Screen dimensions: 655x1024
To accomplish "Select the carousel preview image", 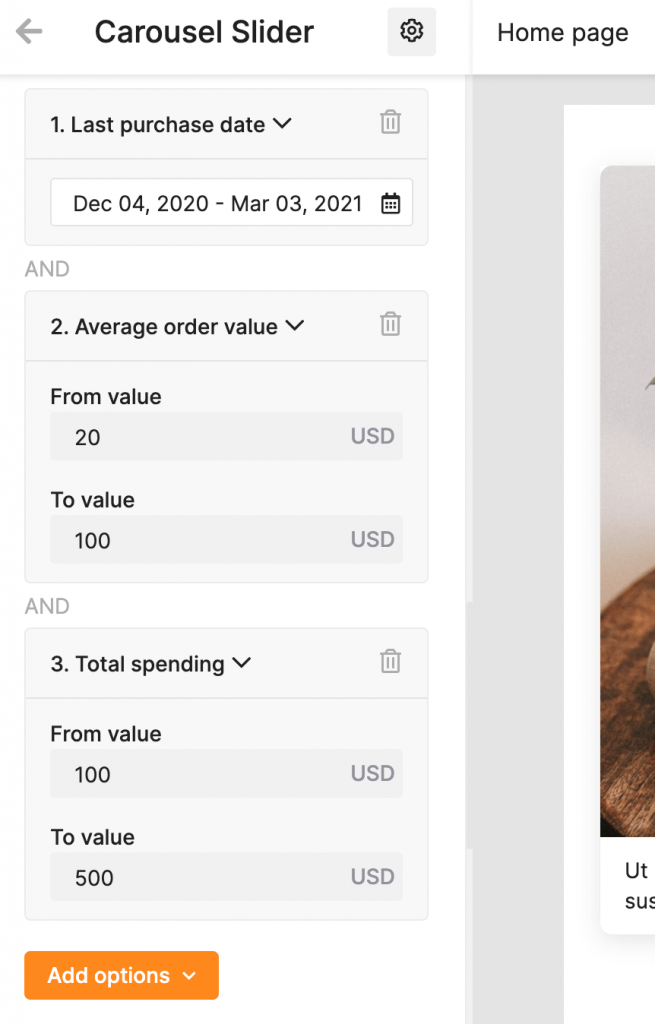I will tap(628, 501).
